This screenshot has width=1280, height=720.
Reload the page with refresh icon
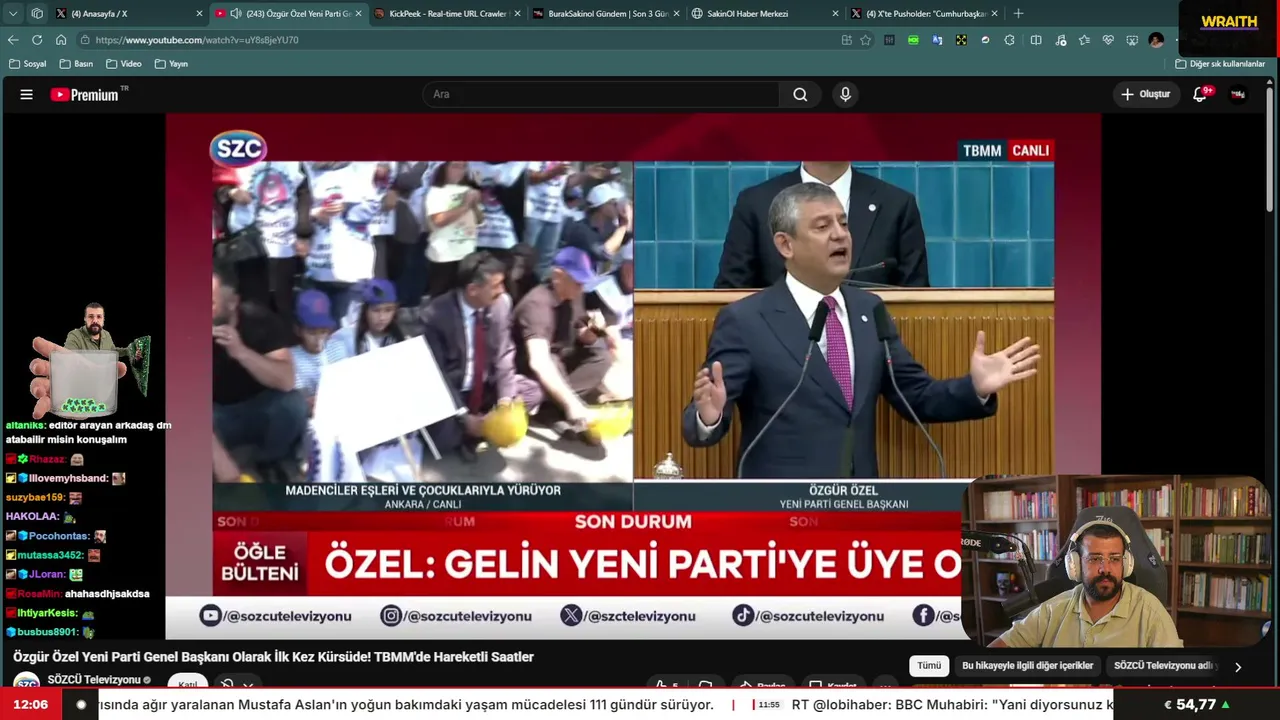click(37, 40)
